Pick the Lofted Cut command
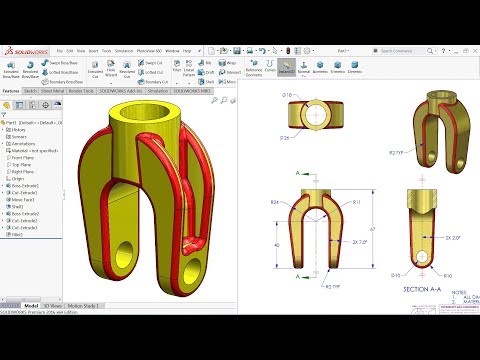The image size is (480, 360). [150, 72]
